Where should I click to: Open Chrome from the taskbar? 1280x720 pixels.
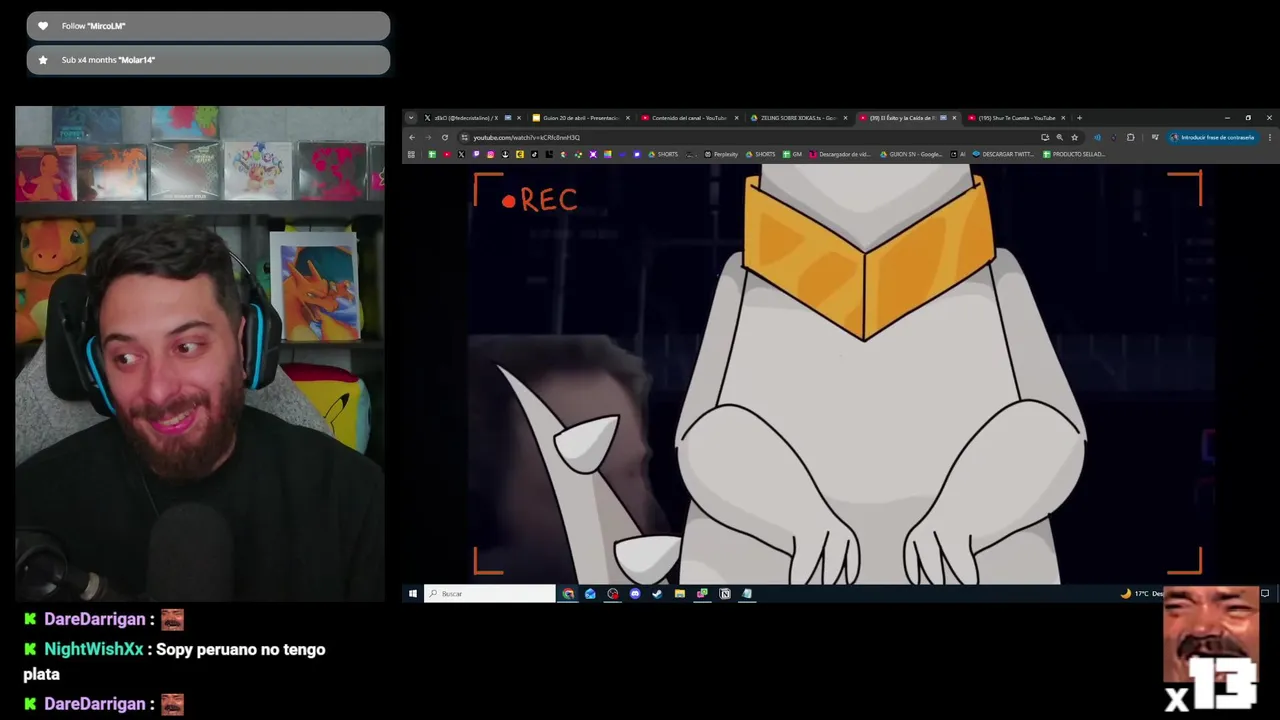(x=568, y=594)
